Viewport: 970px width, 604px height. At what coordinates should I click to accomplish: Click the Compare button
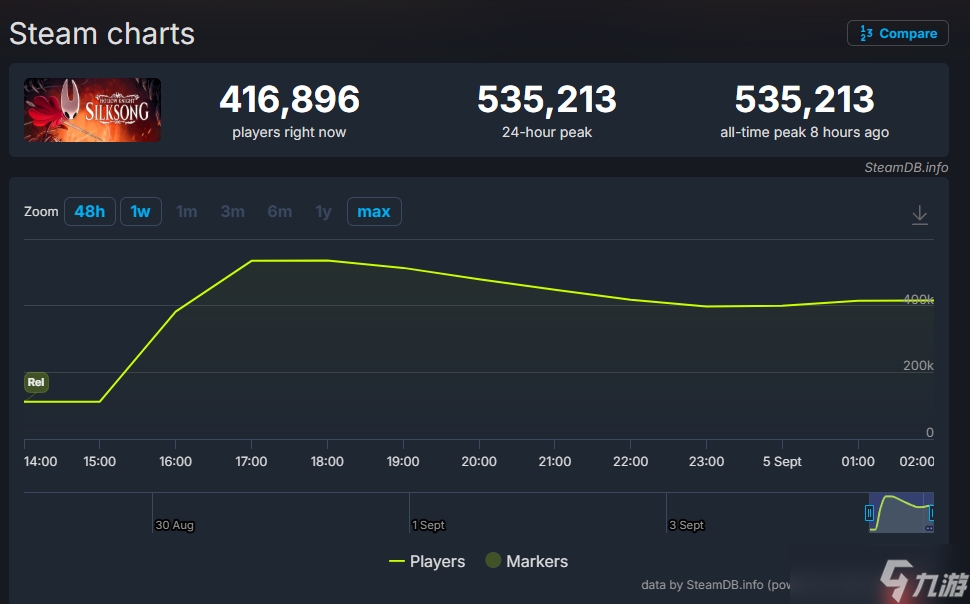(x=897, y=33)
